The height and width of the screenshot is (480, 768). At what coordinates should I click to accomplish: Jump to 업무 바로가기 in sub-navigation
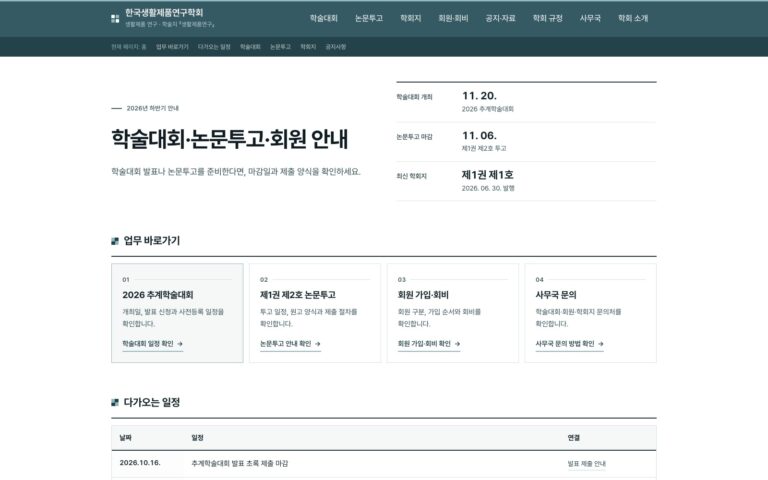coord(172,47)
